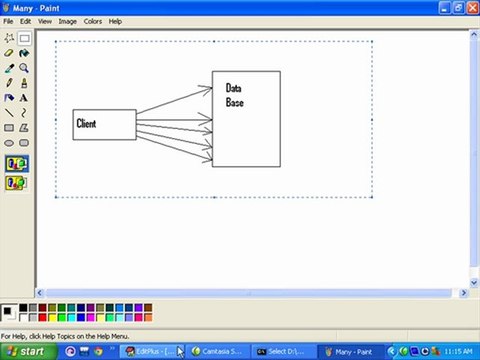Click the horizontal scrollbar left arrow
This screenshot has height=360, width=480.
point(40,293)
